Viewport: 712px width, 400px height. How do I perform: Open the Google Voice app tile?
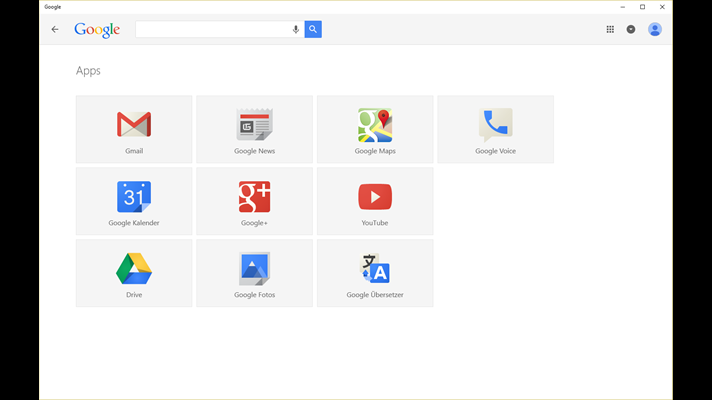click(x=495, y=129)
